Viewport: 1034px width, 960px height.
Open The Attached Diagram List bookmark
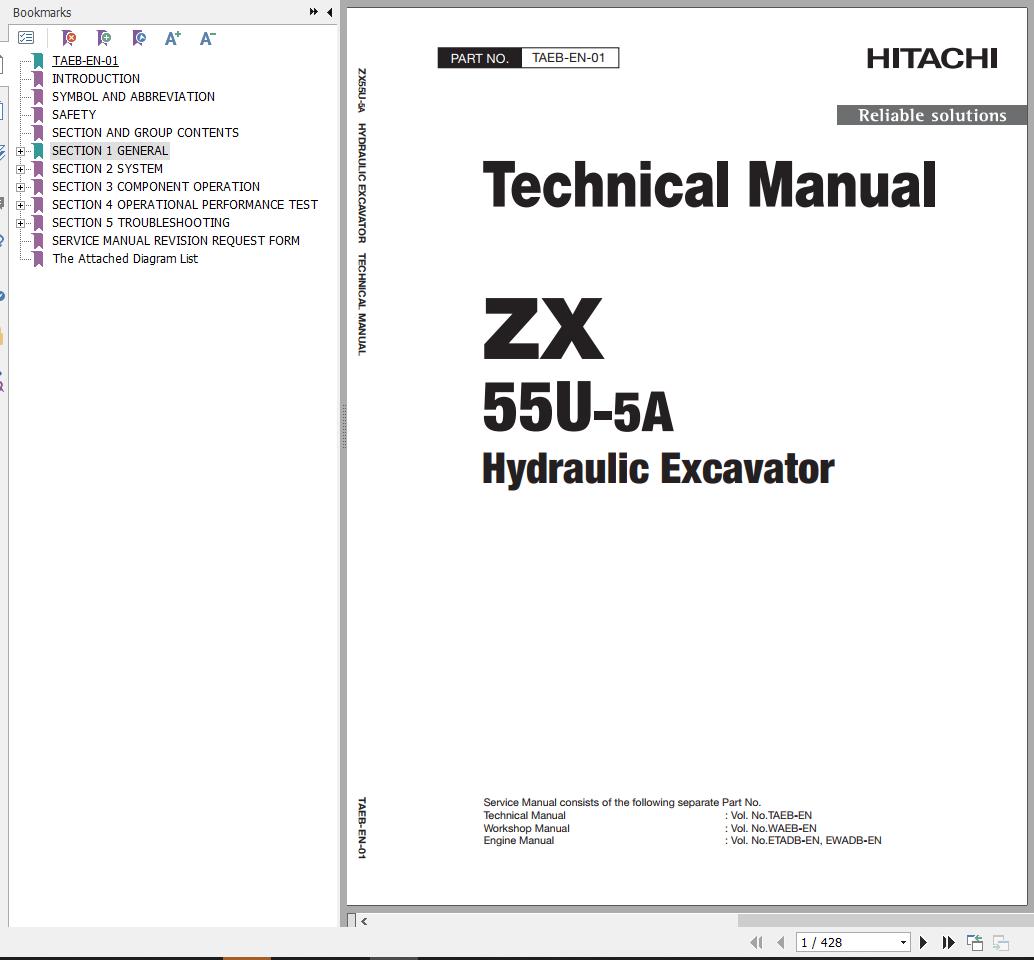click(125, 258)
